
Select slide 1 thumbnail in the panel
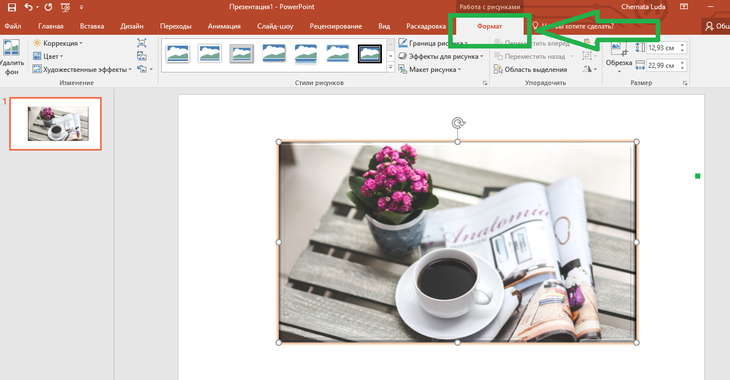tap(55, 124)
